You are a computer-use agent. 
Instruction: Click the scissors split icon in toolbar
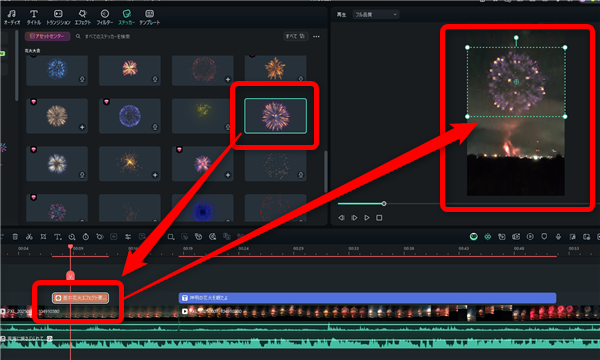click(29, 237)
